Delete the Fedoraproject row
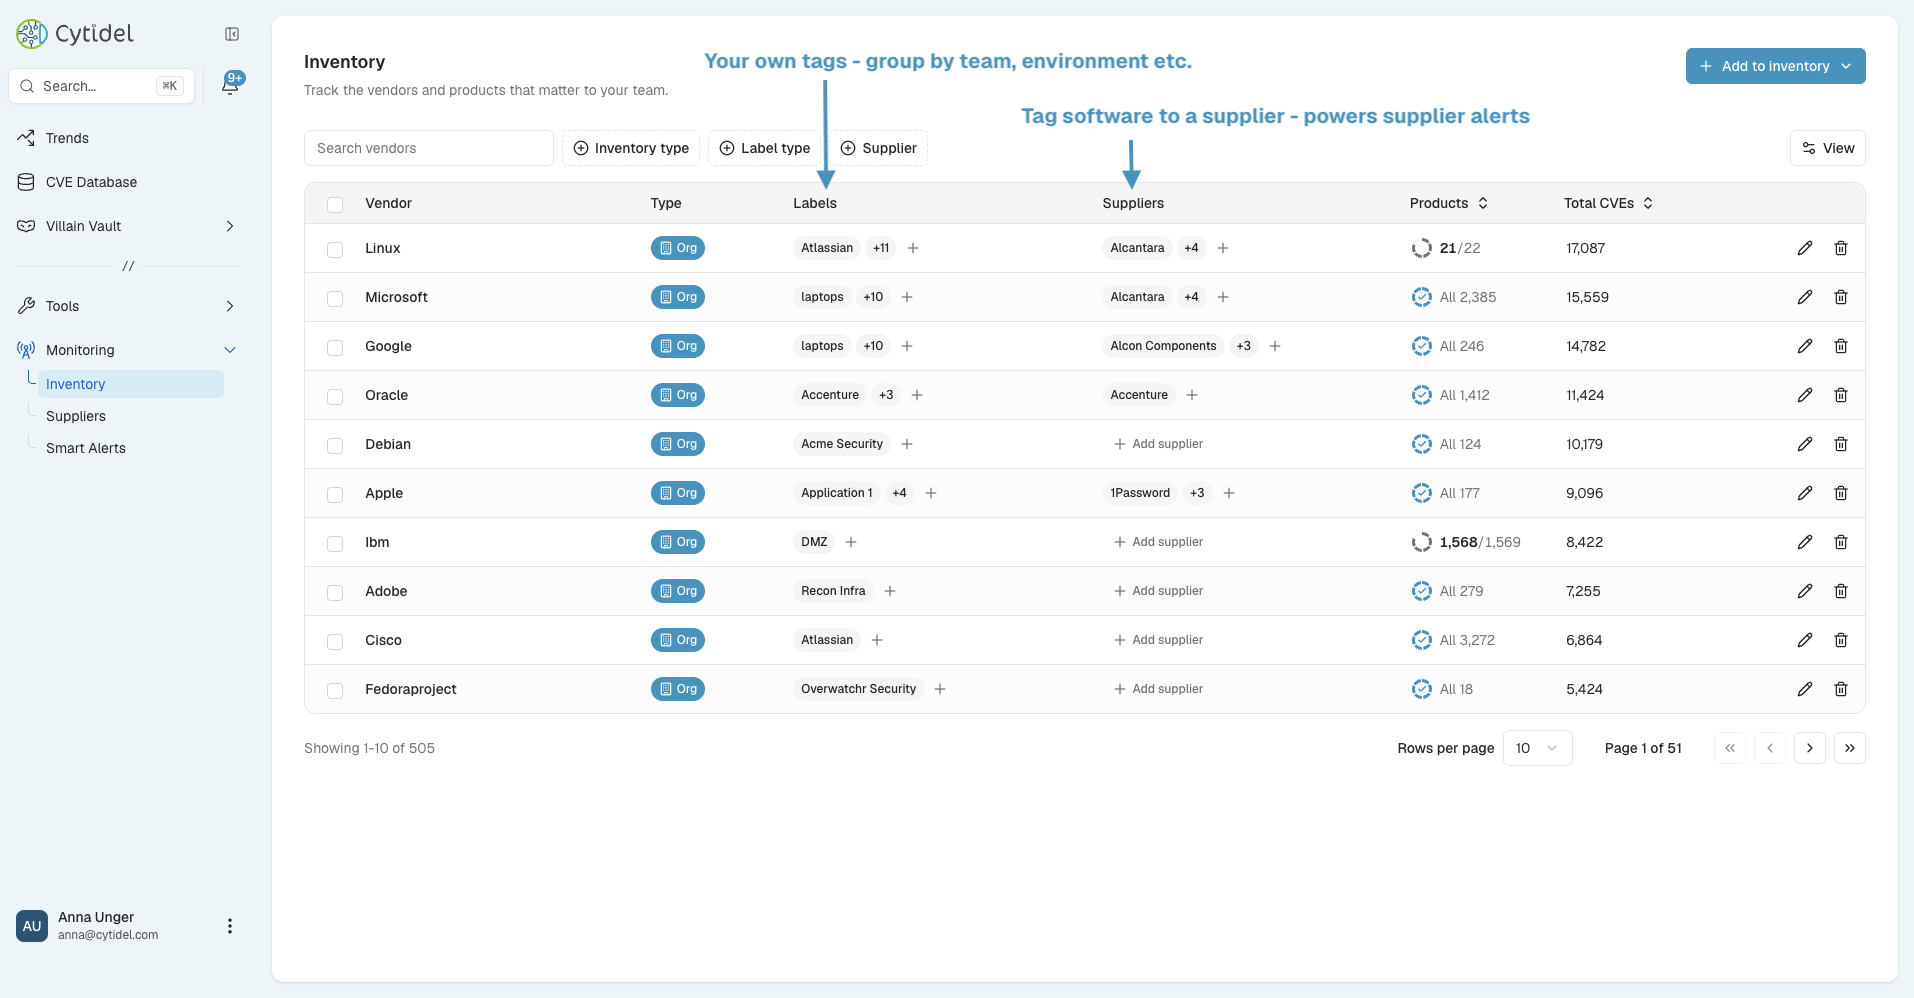The height and width of the screenshot is (998, 1914). (x=1841, y=689)
